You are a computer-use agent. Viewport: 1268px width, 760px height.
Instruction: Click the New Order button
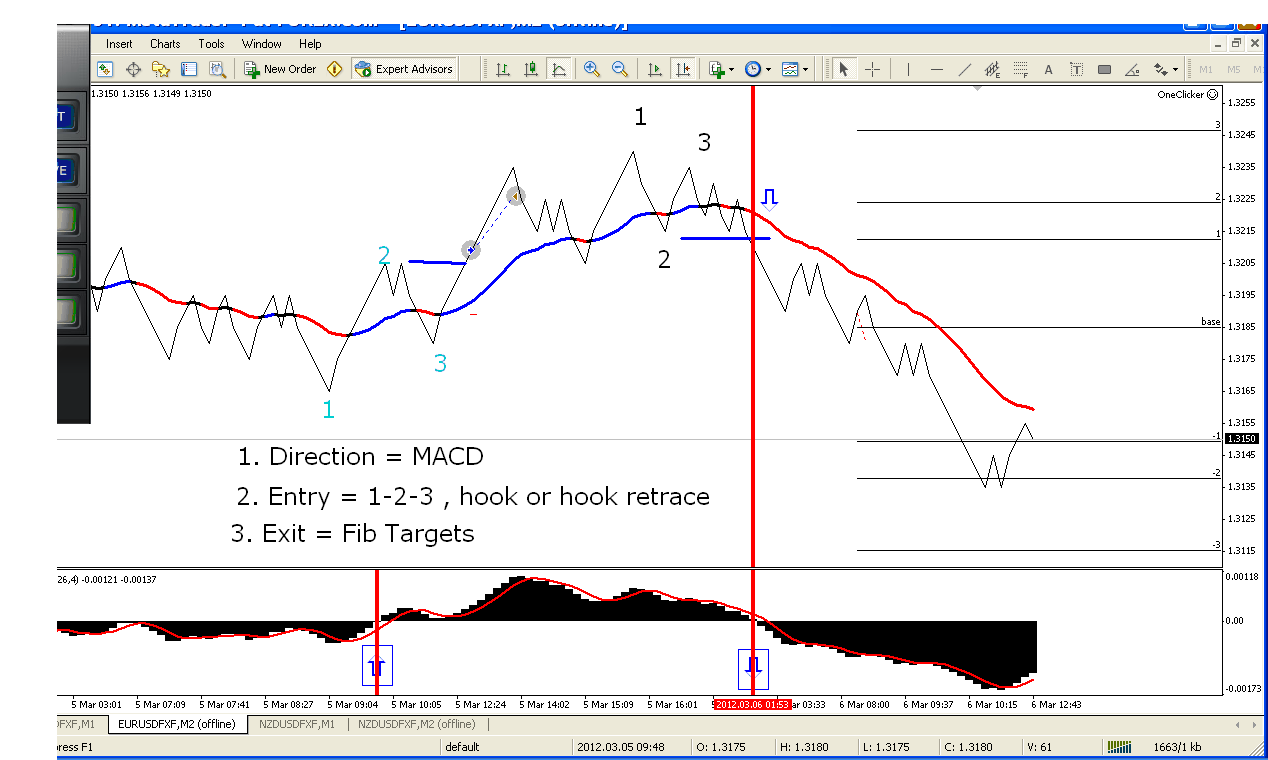(281, 69)
